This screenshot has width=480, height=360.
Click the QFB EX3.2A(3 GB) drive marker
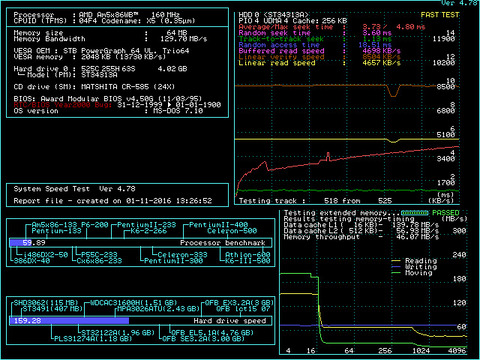(239, 303)
